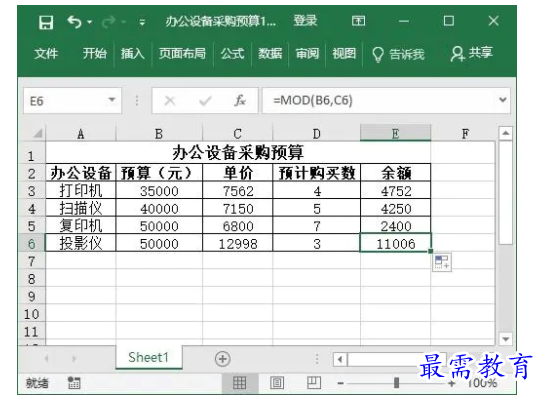The image size is (541, 398).
Task: Open the Undo history dropdown arrow
Action: click(x=89, y=22)
